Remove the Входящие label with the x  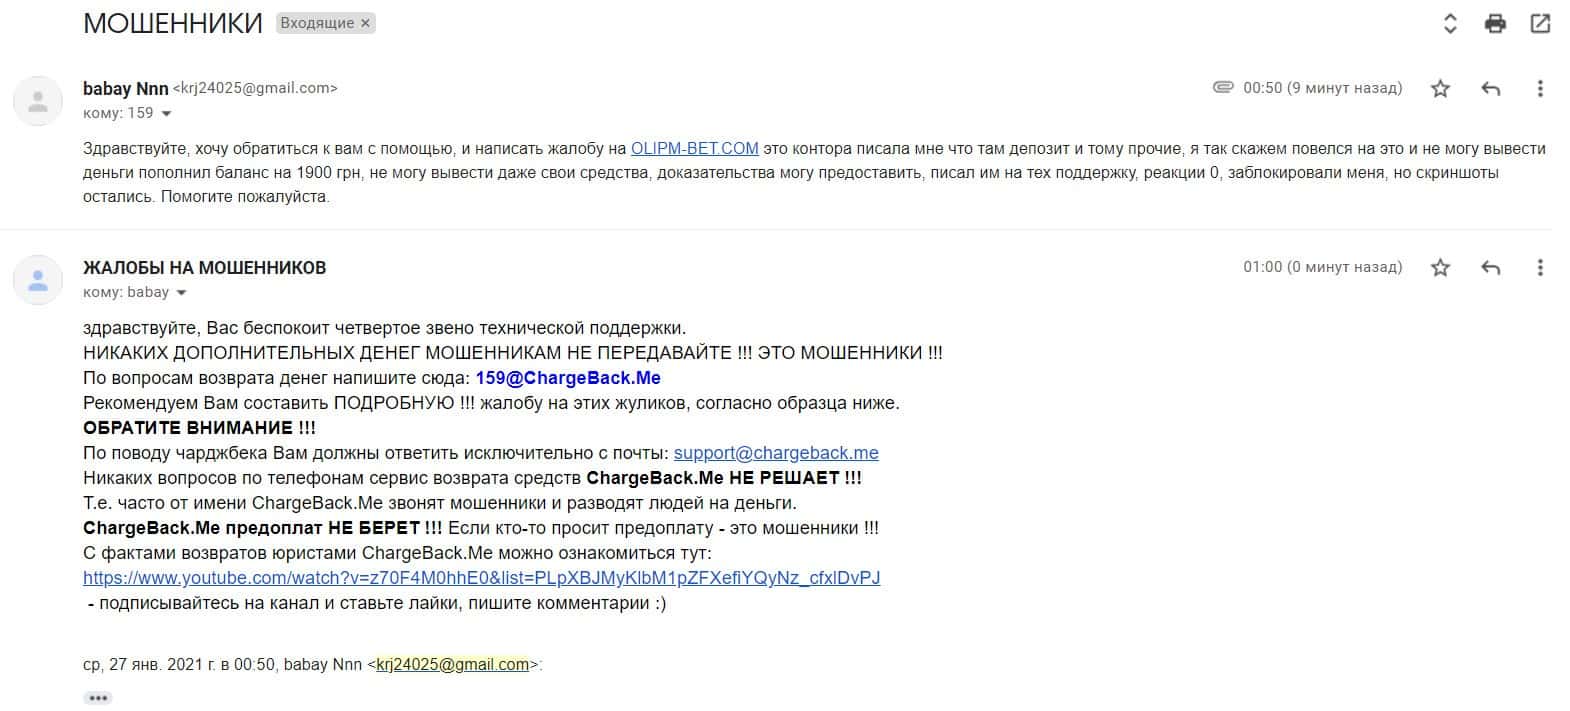pos(365,23)
